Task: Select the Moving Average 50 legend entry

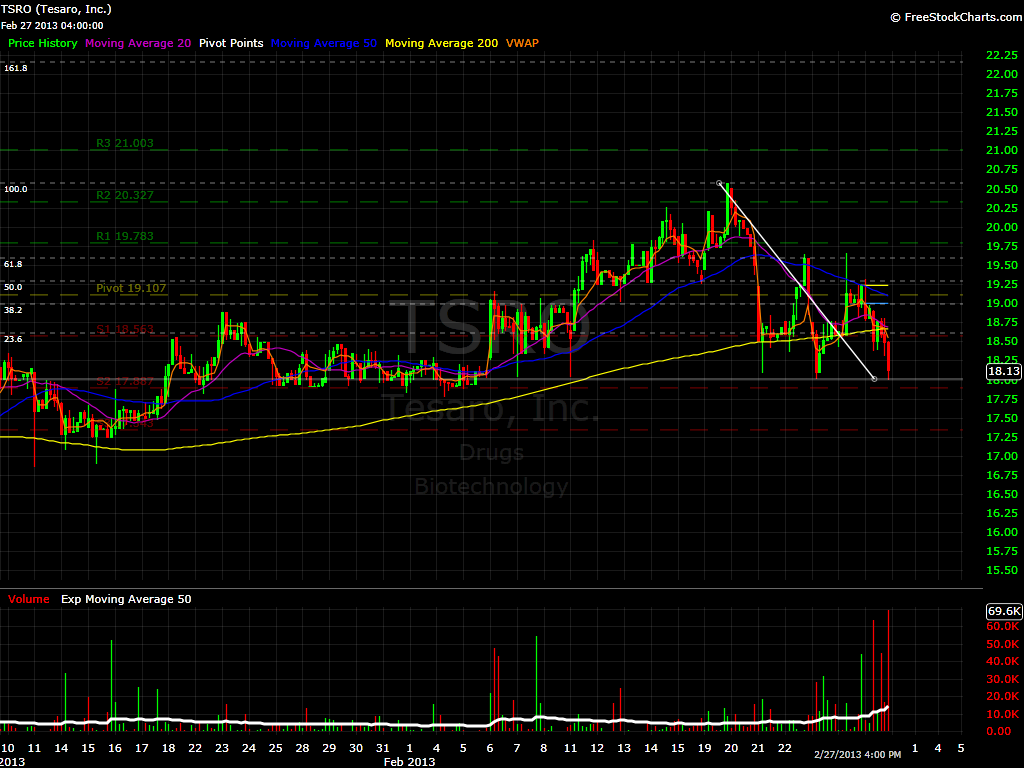Action: tap(323, 43)
